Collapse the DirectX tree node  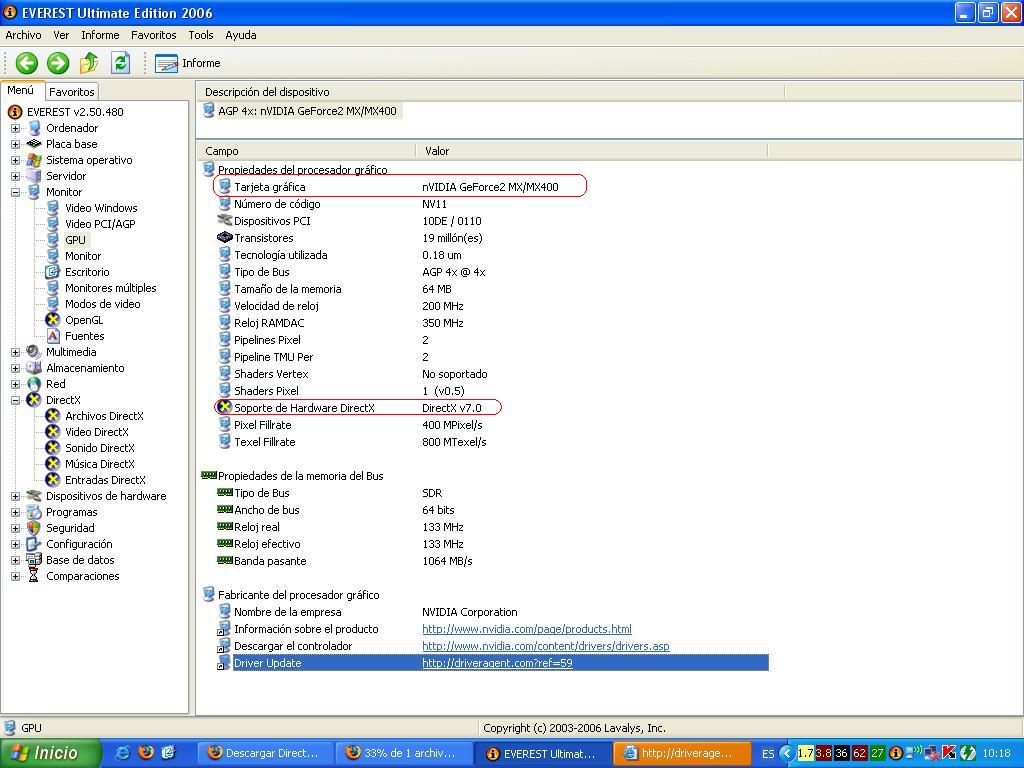[x=15, y=400]
